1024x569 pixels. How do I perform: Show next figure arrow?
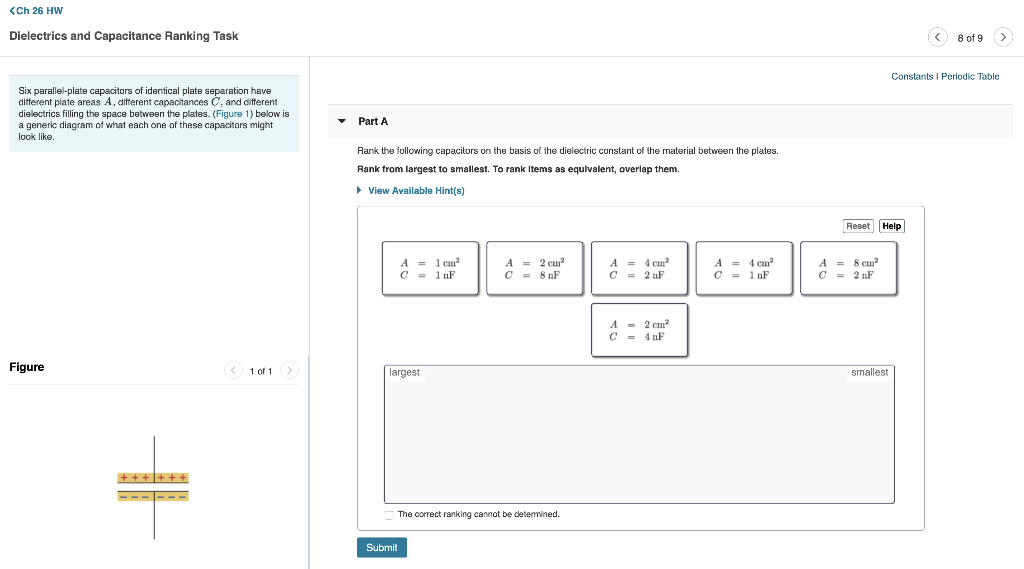[x=289, y=370]
